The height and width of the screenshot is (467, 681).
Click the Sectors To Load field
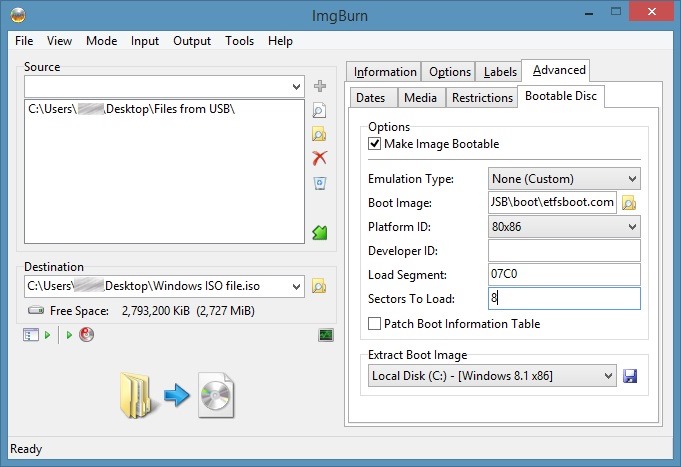(564, 298)
